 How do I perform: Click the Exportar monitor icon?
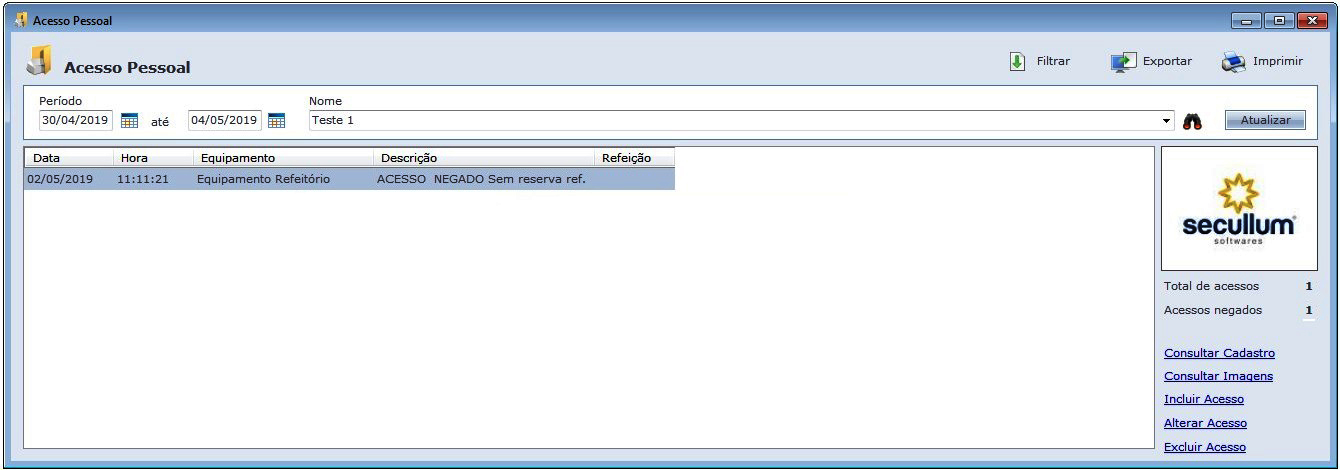(1124, 62)
